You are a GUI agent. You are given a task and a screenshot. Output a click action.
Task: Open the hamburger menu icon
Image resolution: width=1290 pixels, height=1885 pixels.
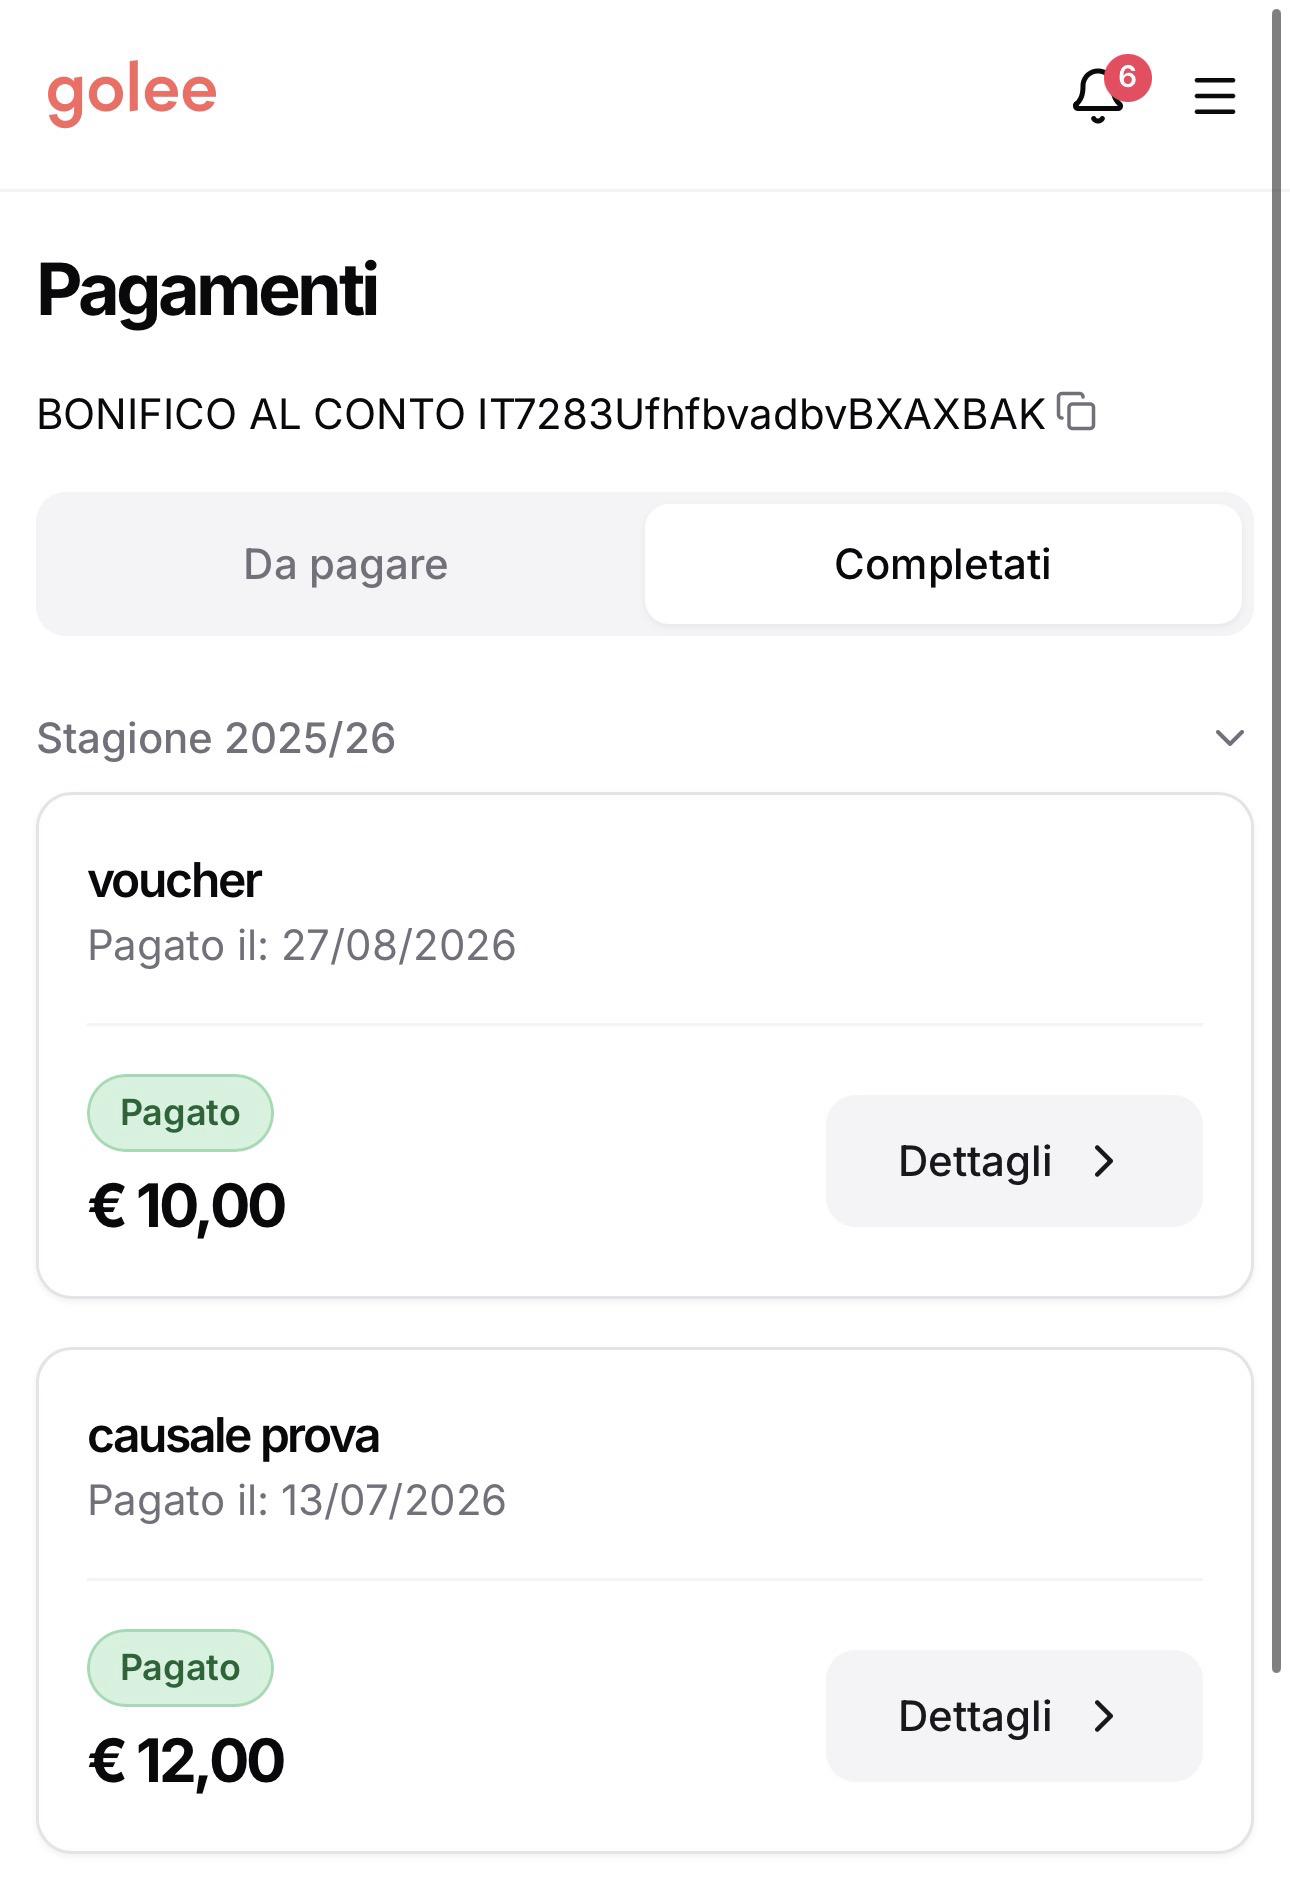pos(1214,96)
